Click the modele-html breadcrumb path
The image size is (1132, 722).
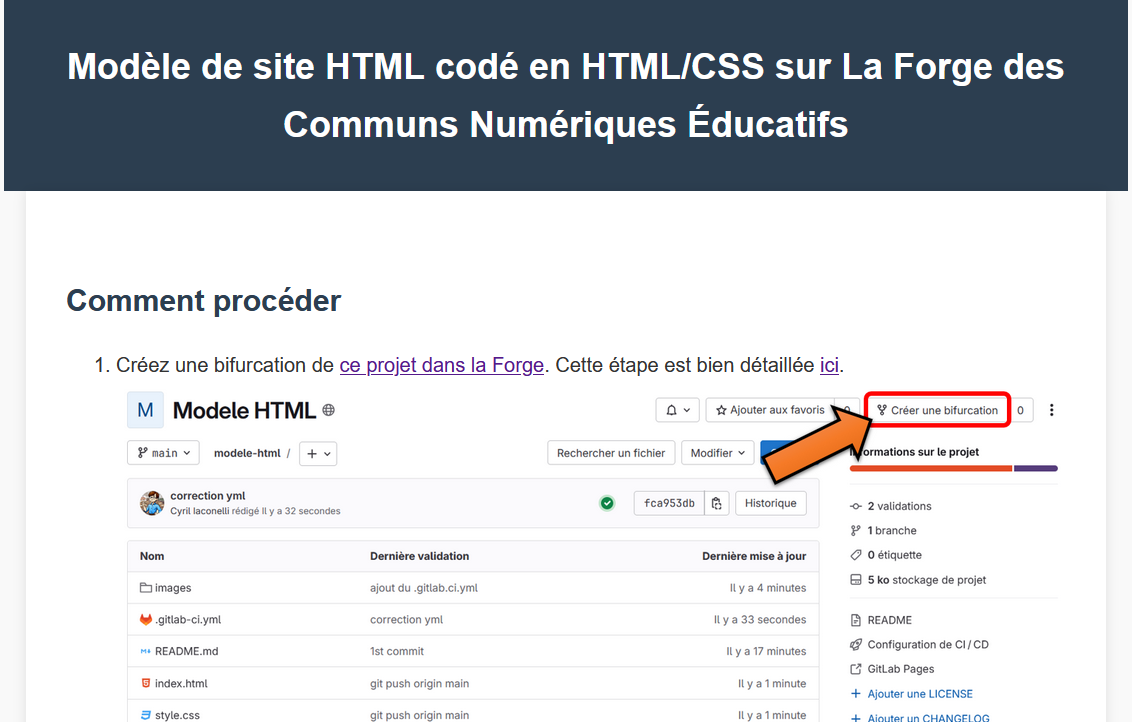pyautogui.click(x=247, y=453)
